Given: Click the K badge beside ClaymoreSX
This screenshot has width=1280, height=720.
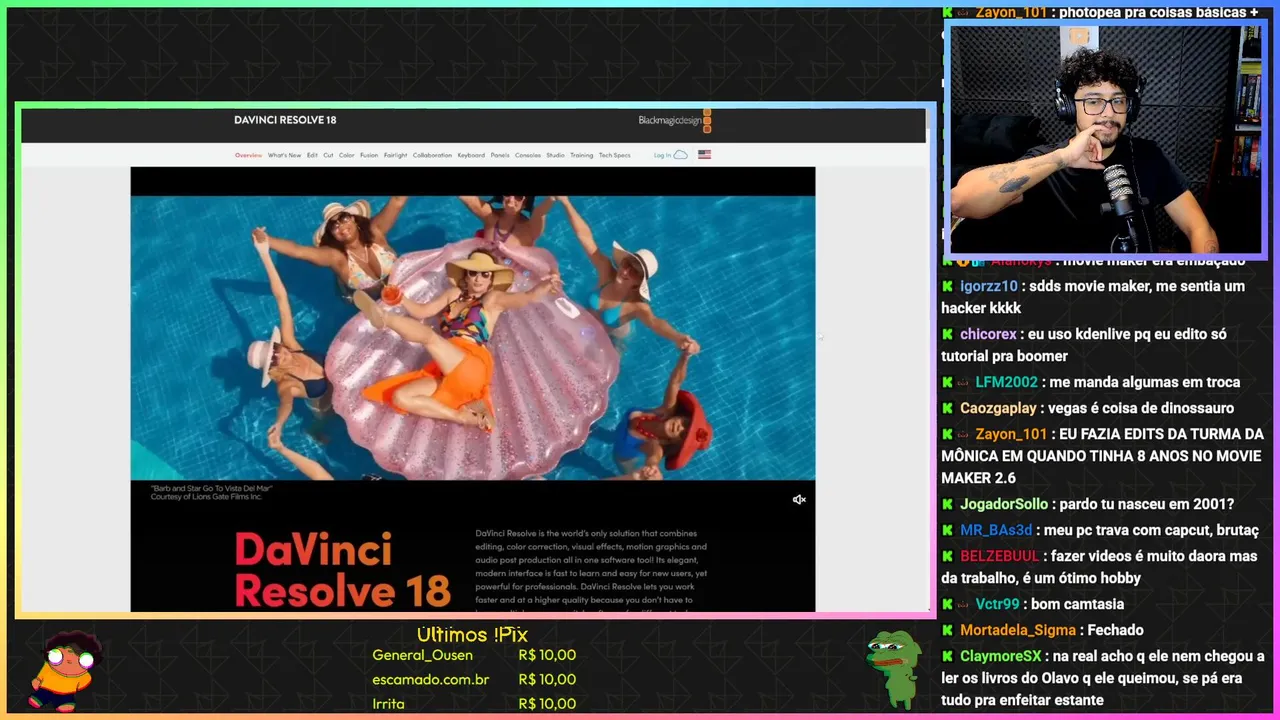Looking at the screenshot, I should [947, 656].
